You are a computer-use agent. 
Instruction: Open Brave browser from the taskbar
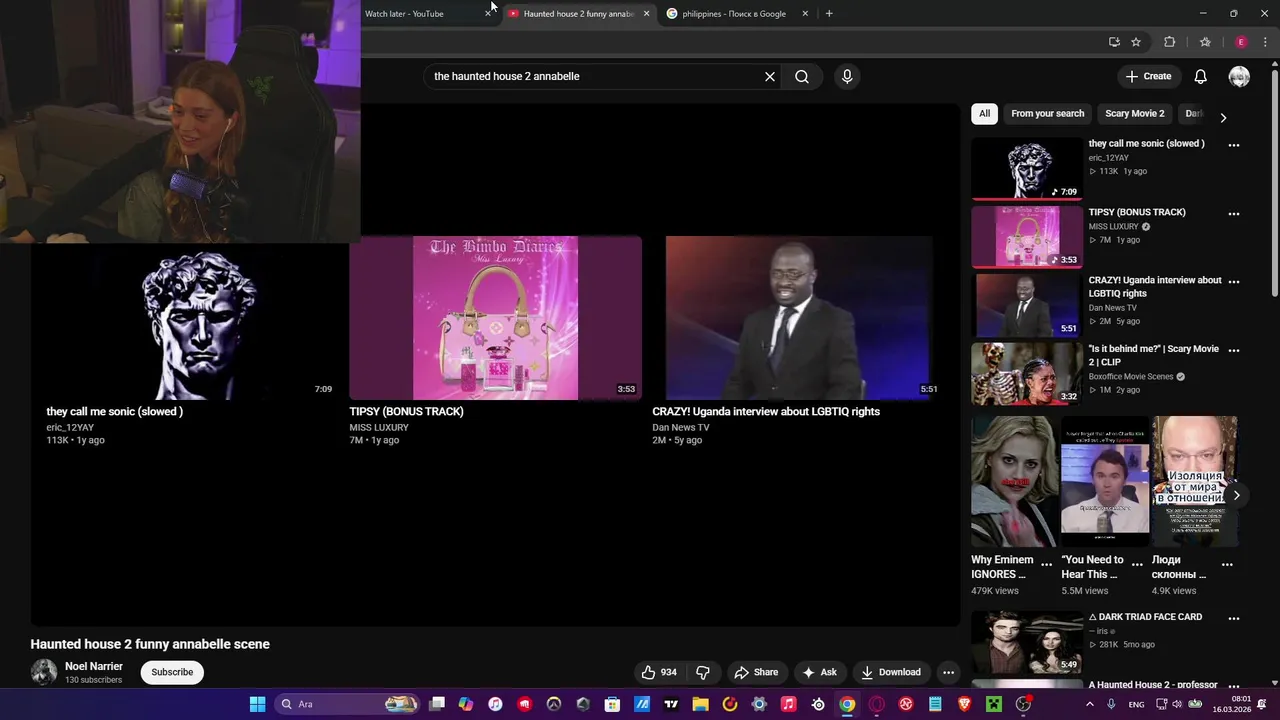[964, 704]
